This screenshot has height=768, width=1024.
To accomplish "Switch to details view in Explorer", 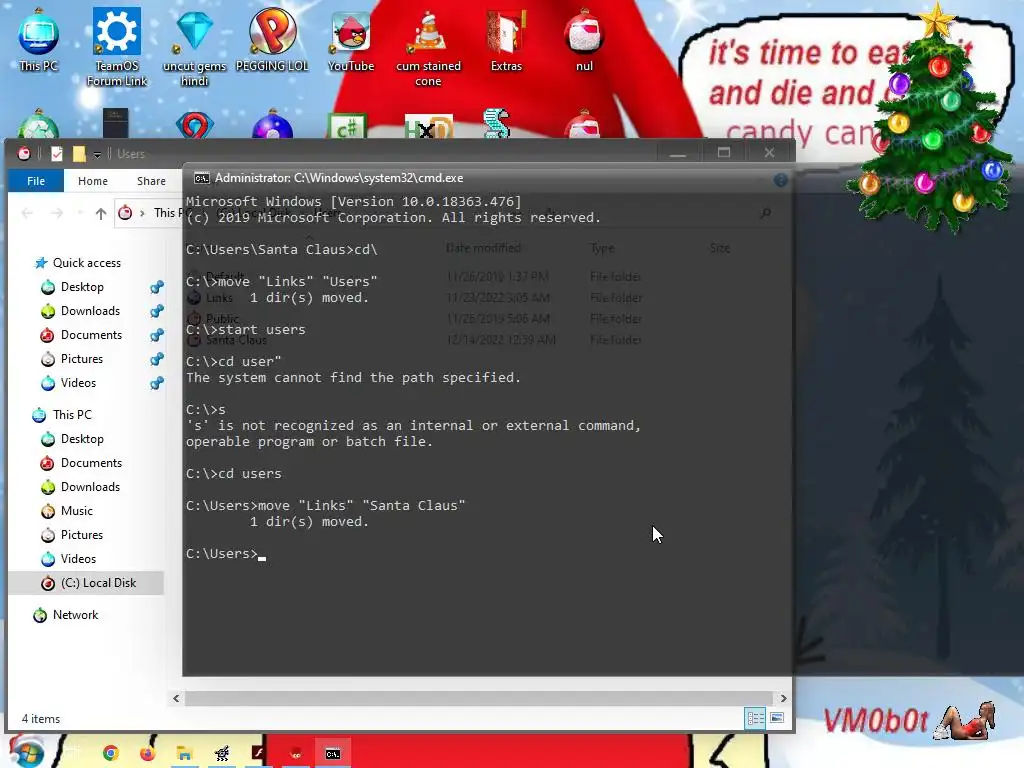I will (x=756, y=718).
